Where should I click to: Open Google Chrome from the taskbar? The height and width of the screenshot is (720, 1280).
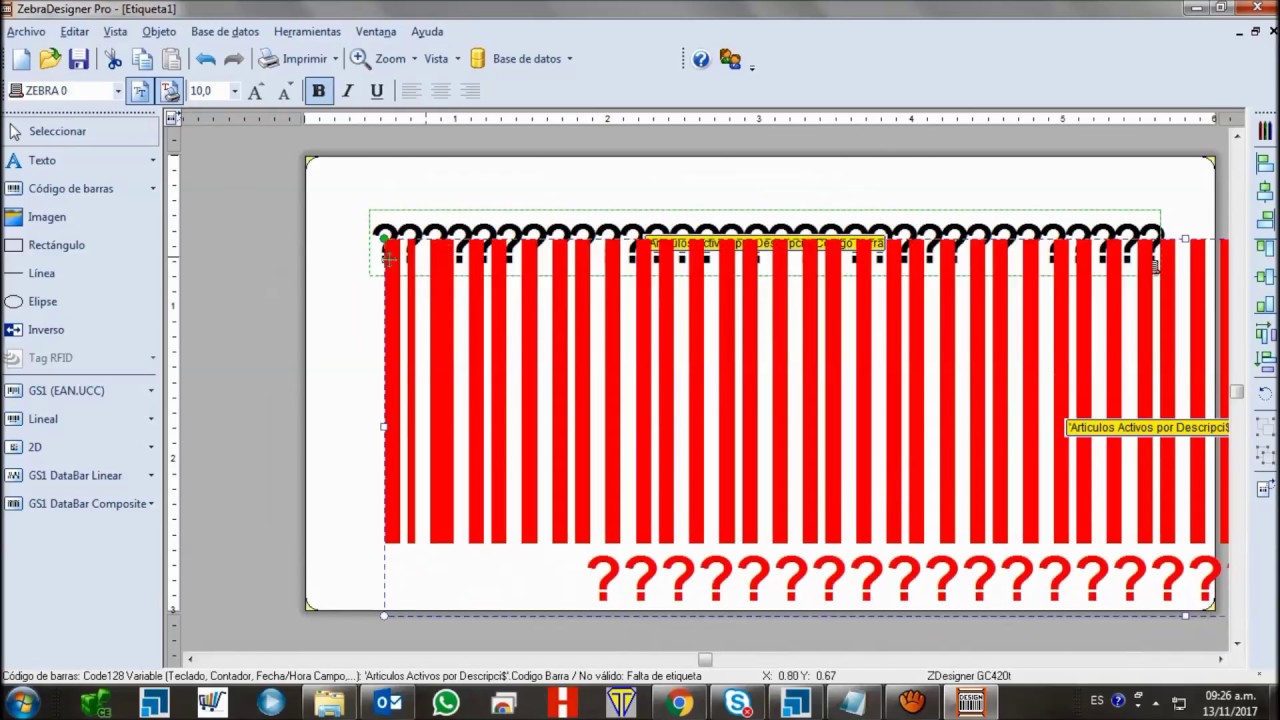(680, 703)
